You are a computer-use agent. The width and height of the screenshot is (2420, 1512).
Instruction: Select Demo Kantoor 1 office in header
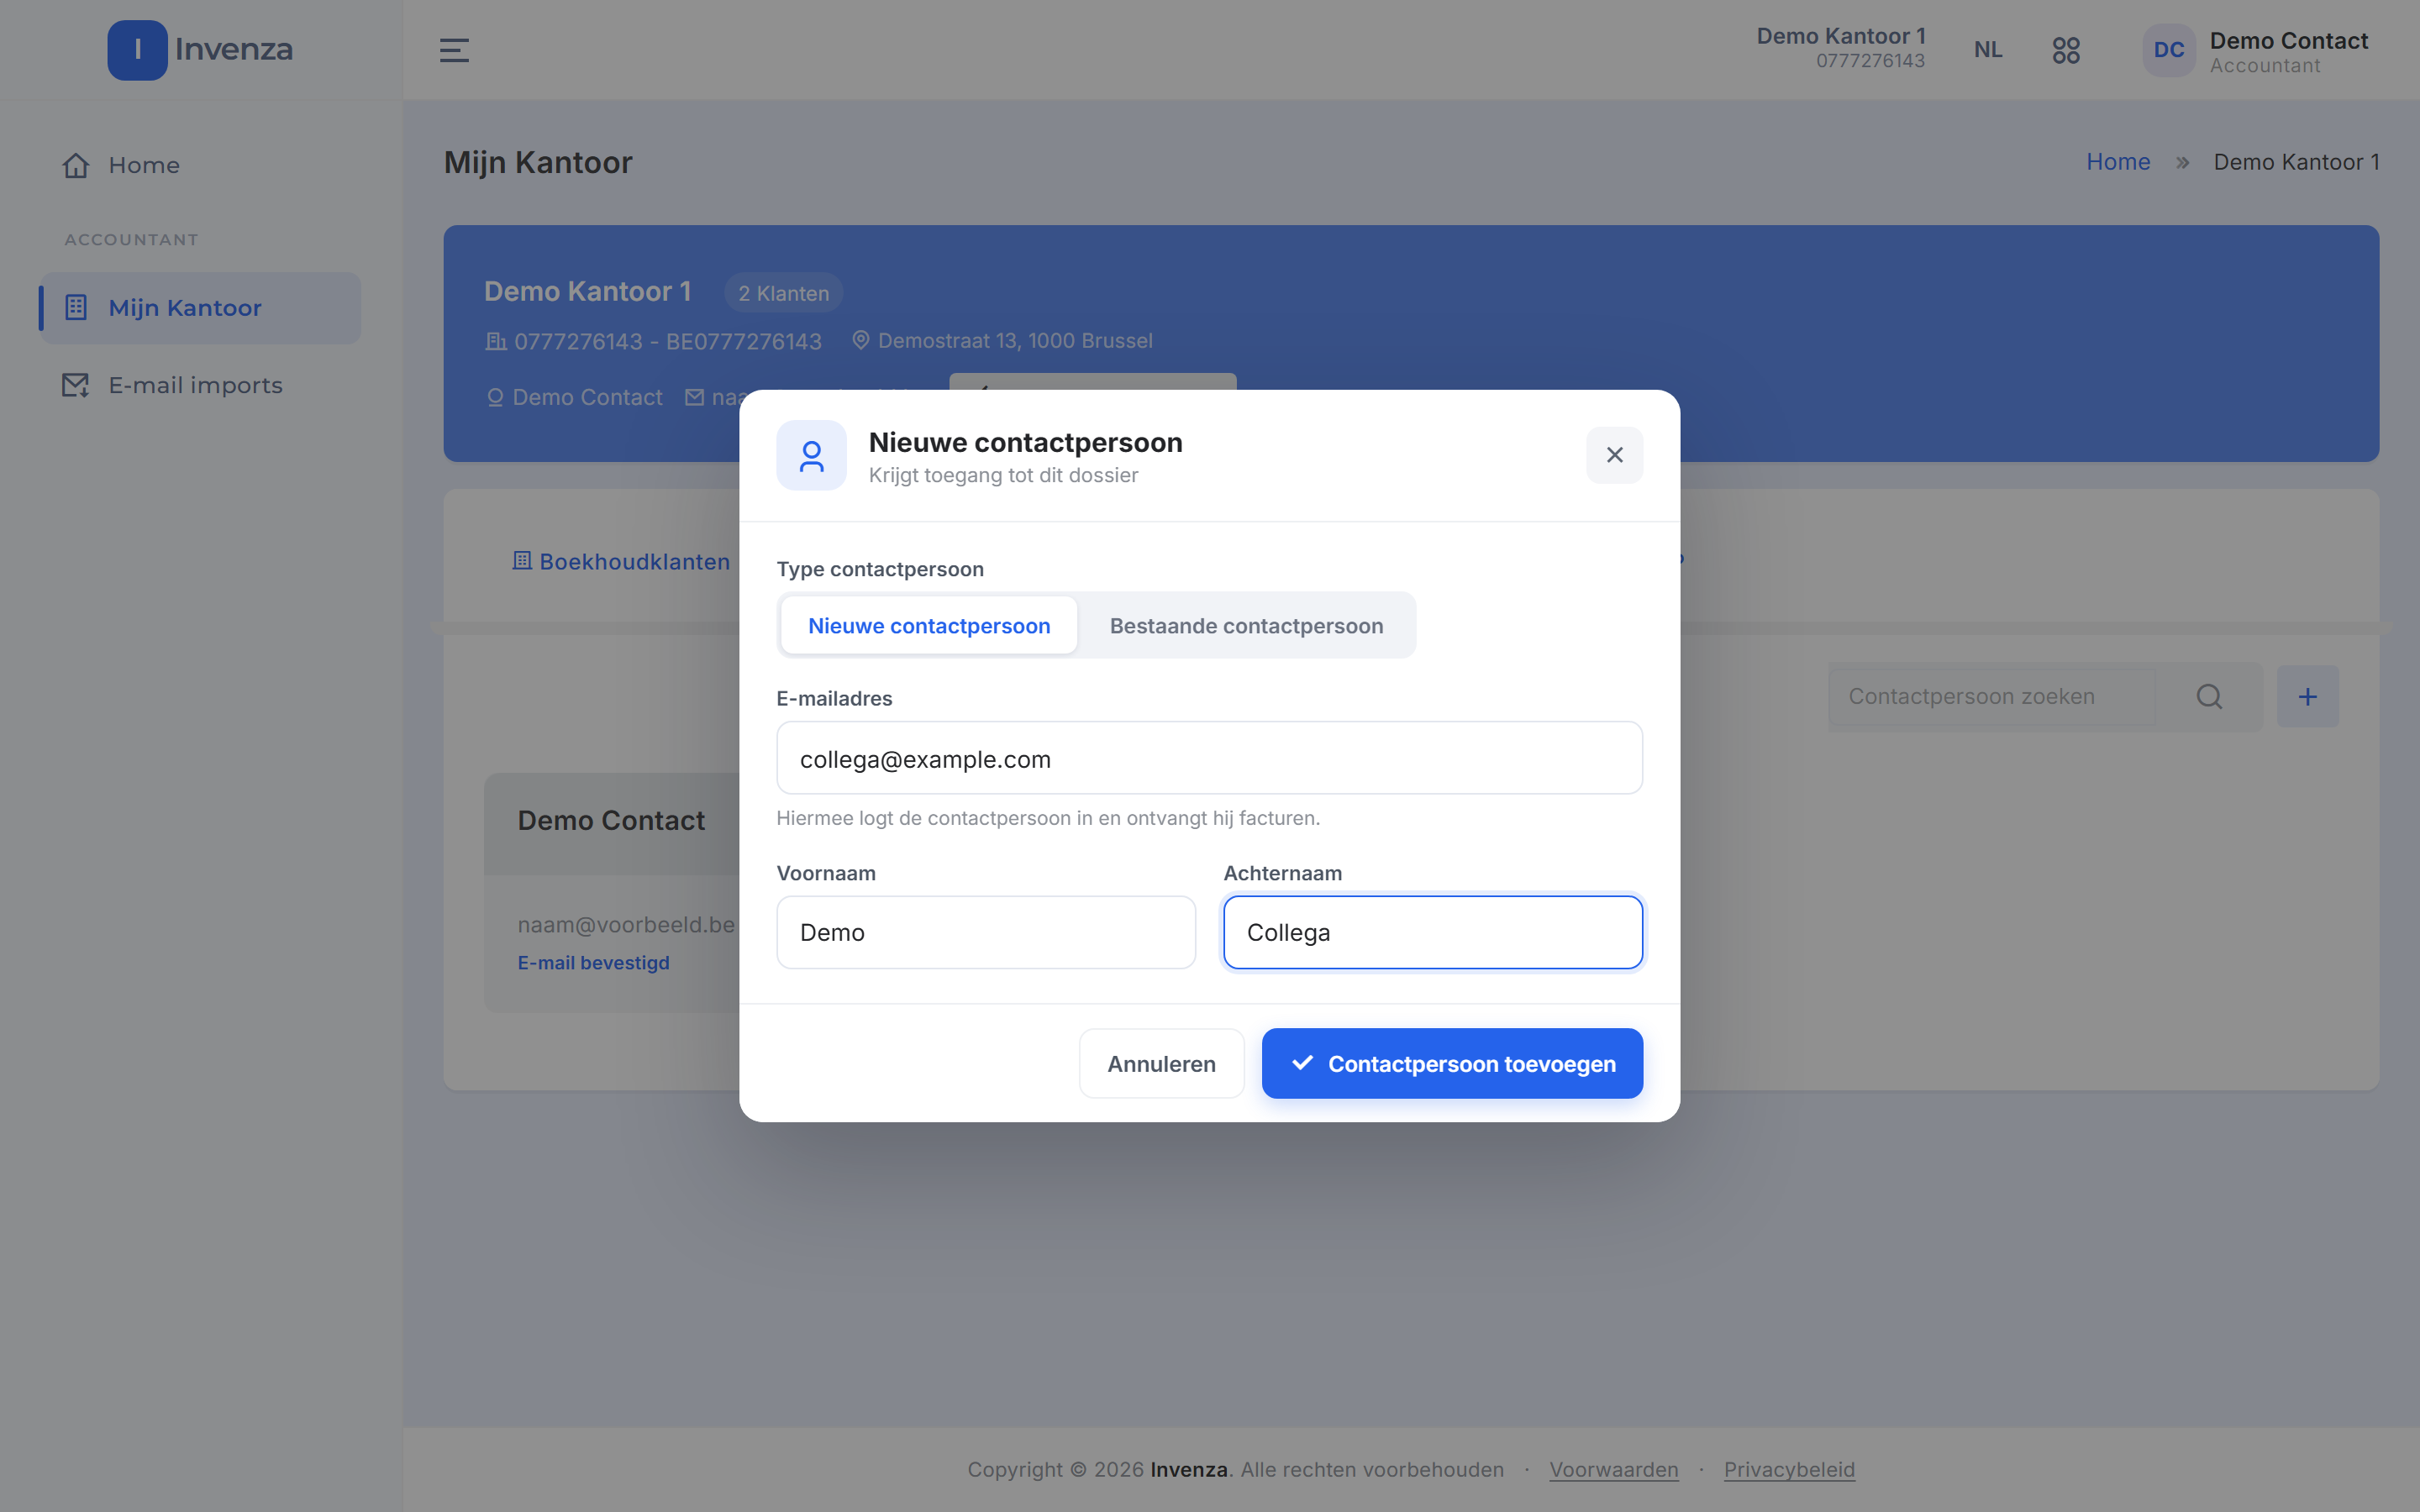1840,48
